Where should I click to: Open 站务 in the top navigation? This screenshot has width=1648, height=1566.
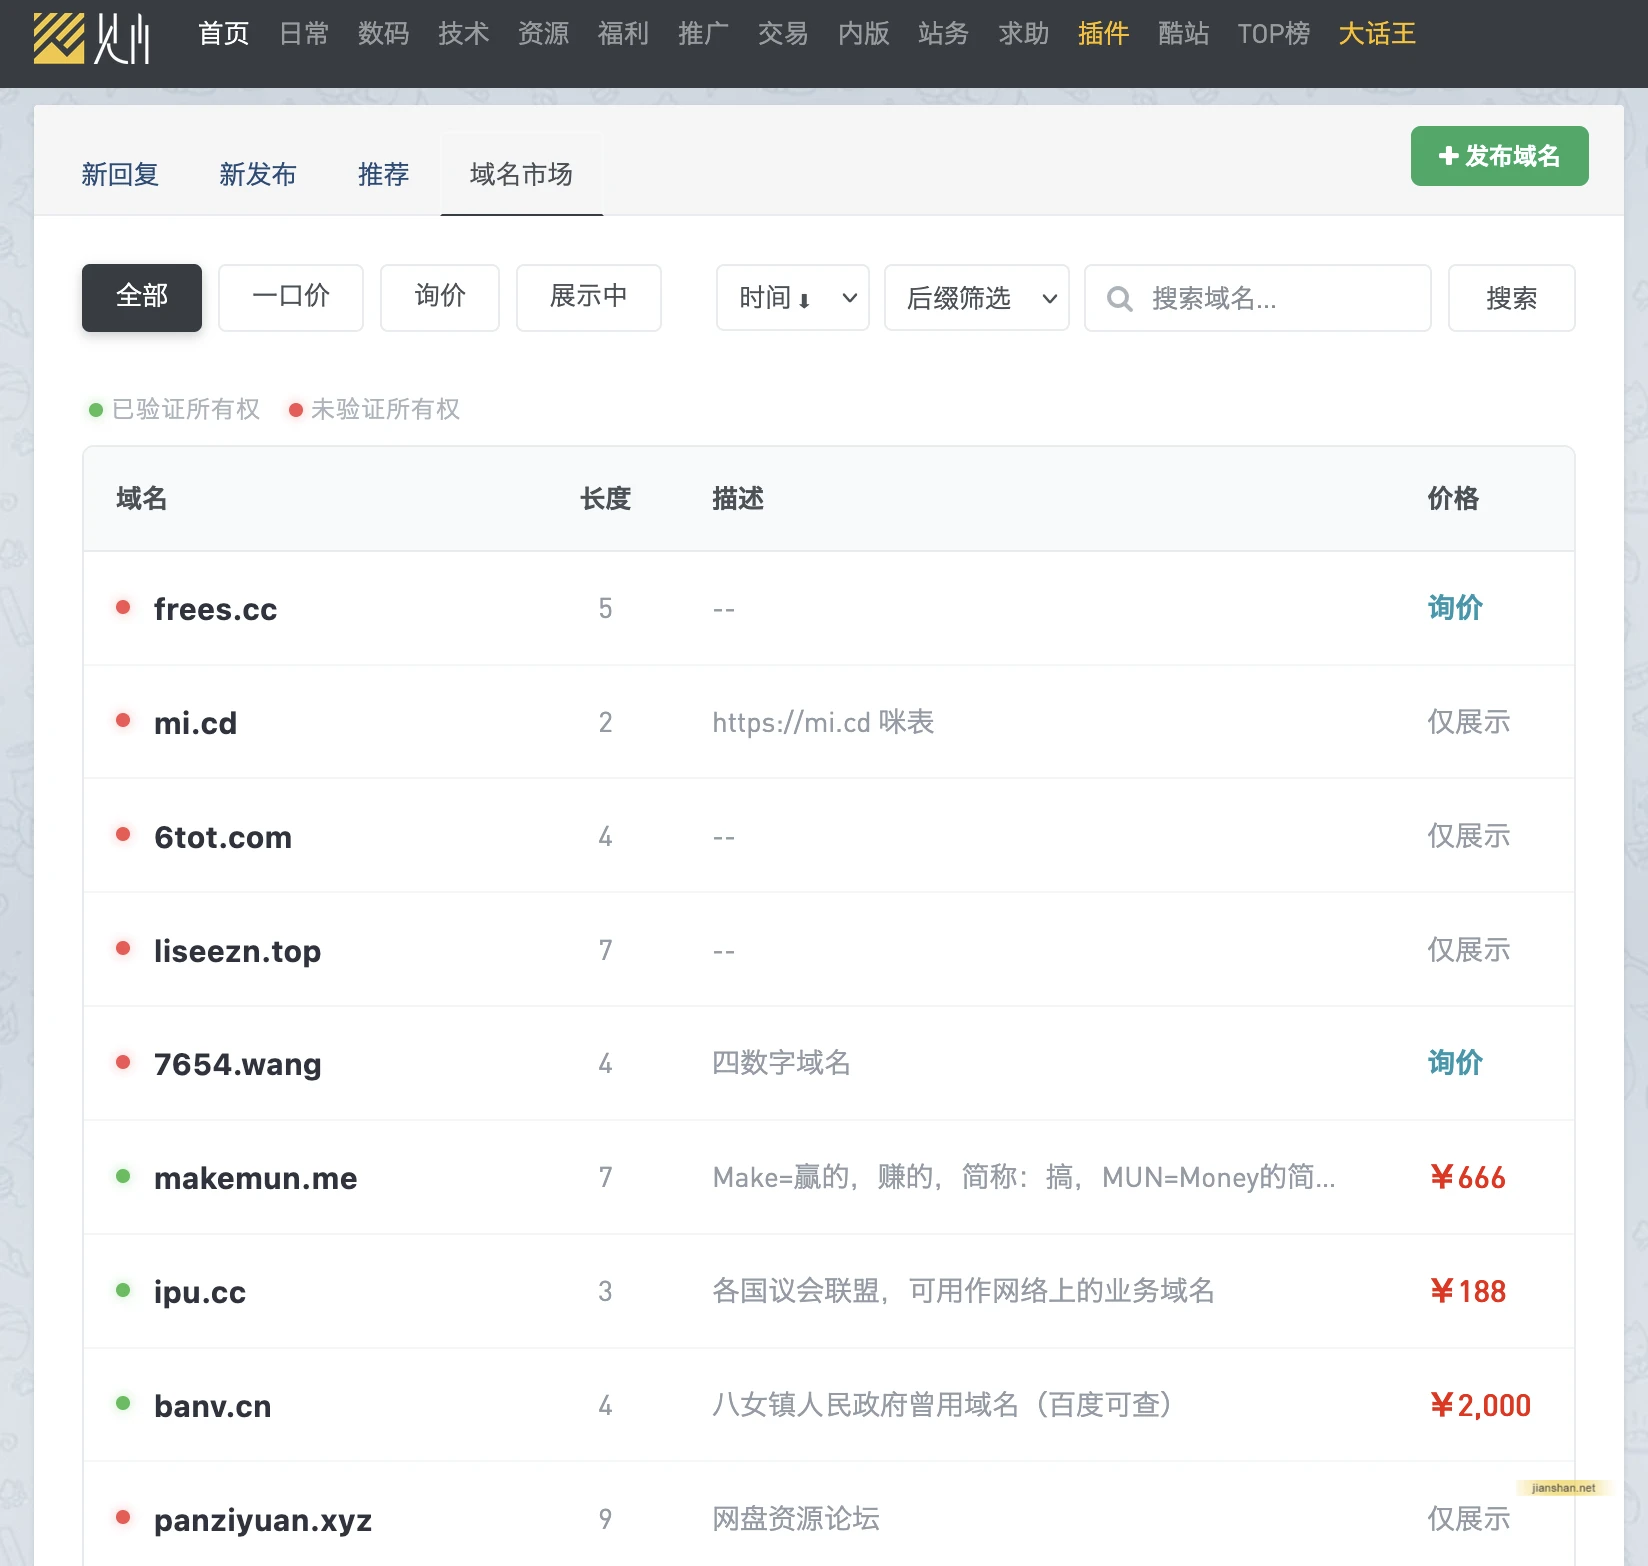pos(944,34)
